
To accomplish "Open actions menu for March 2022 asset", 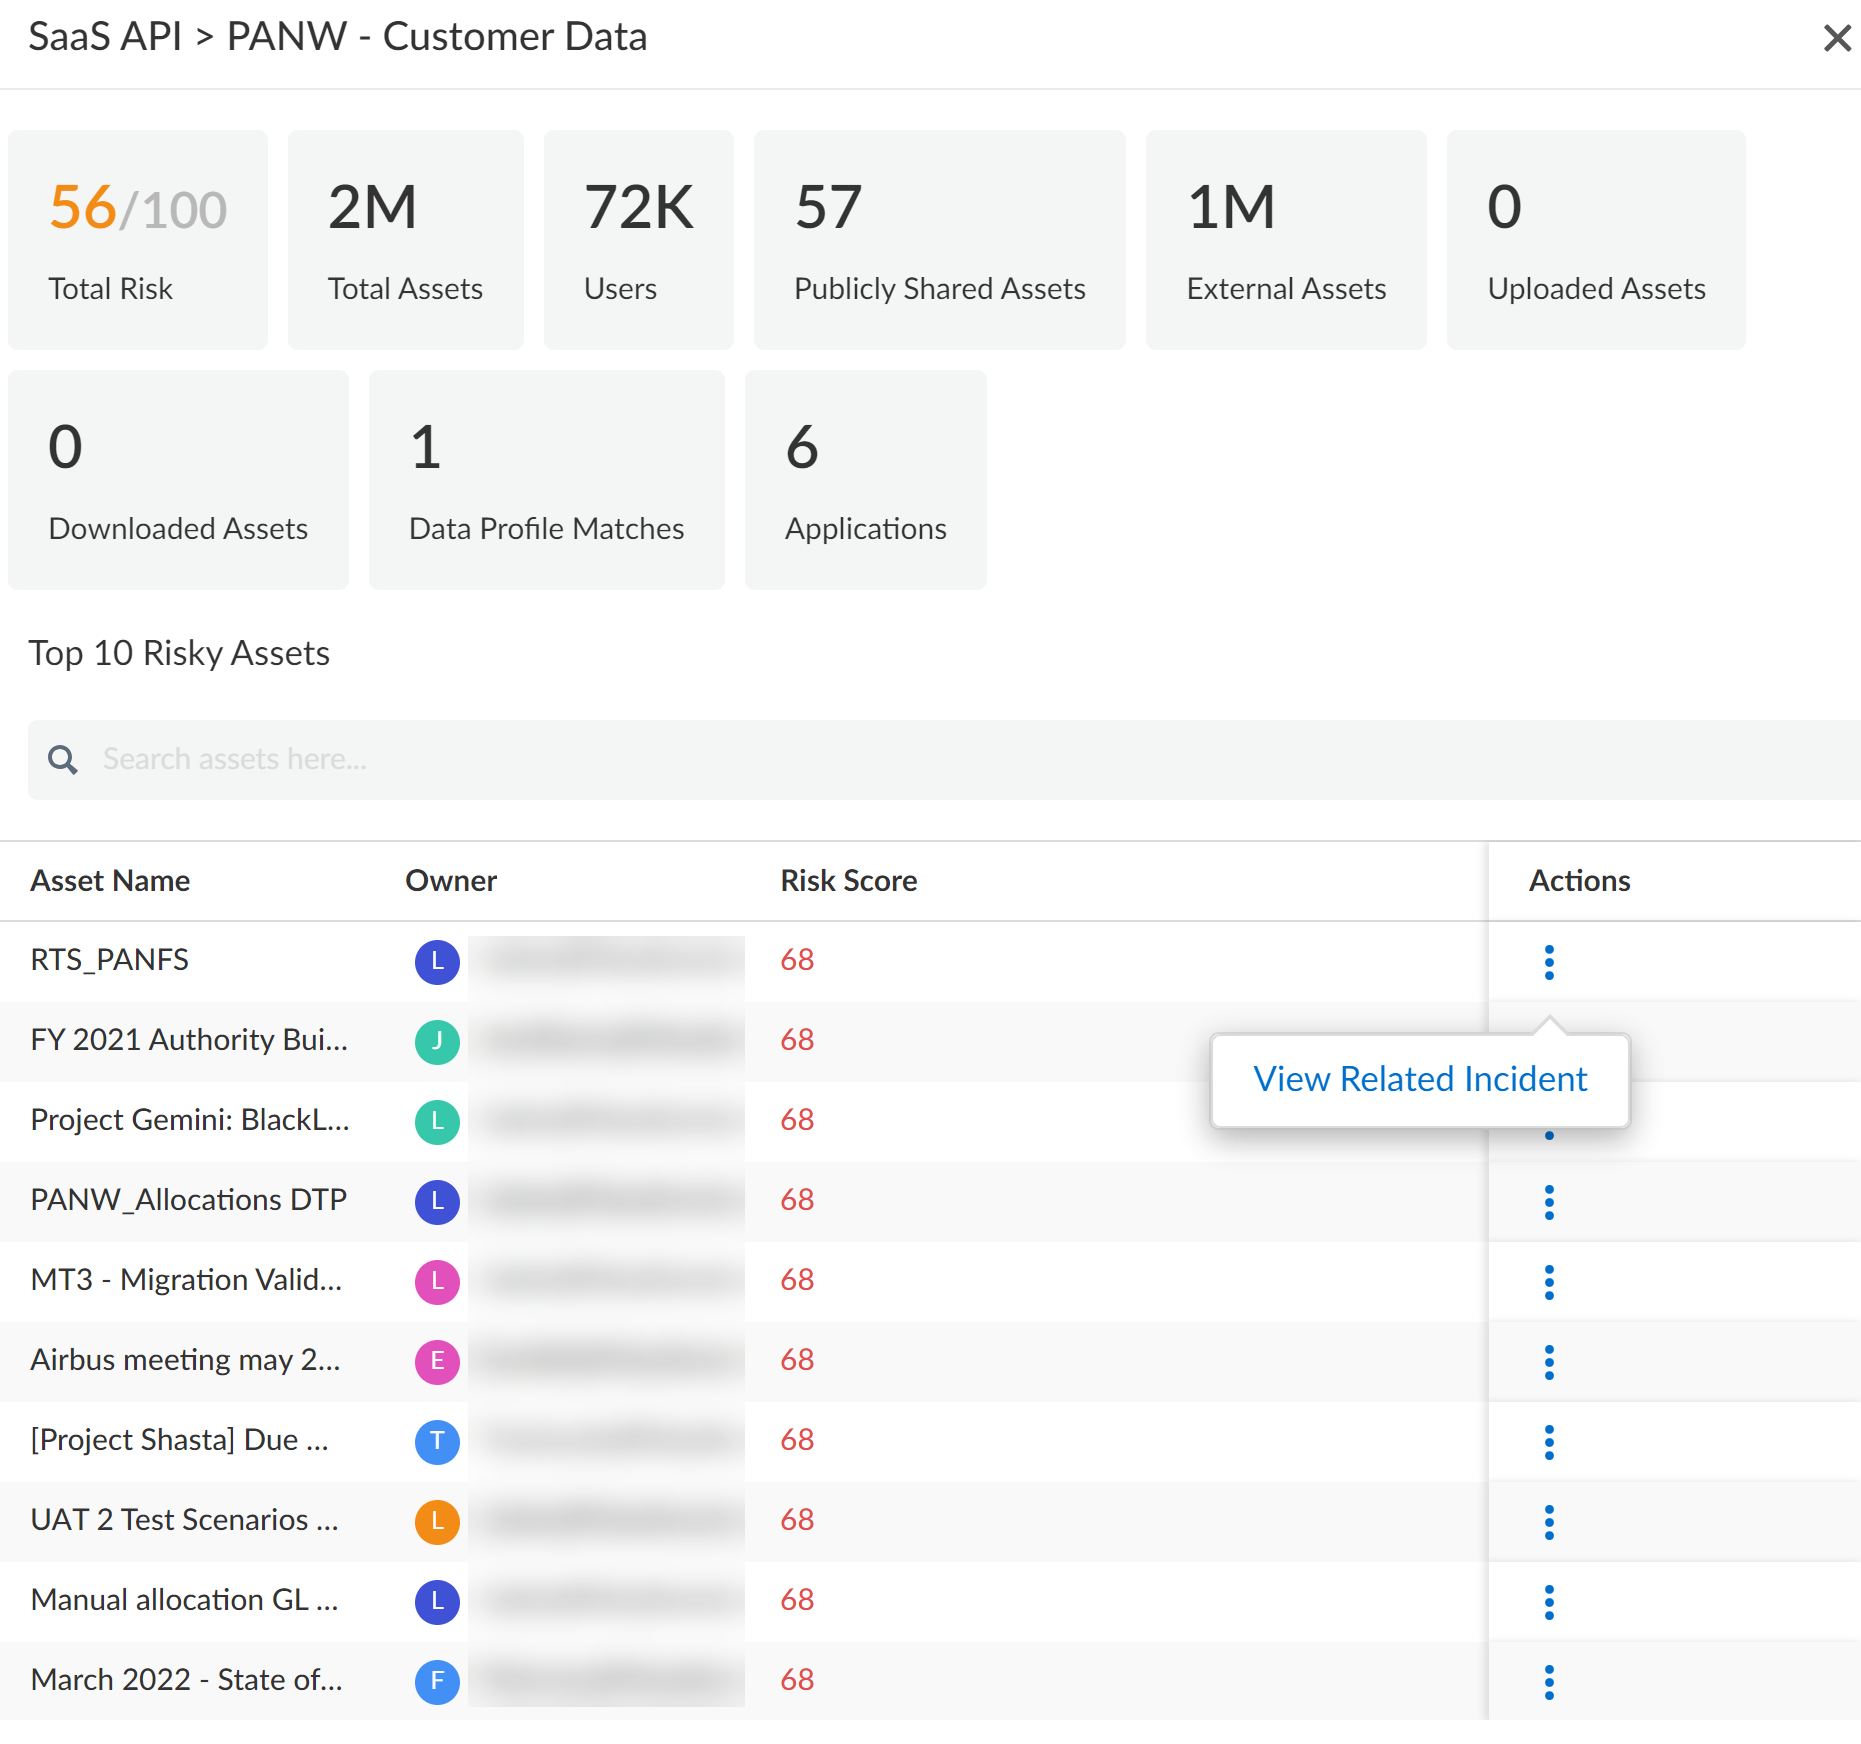I will [x=1548, y=1682].
